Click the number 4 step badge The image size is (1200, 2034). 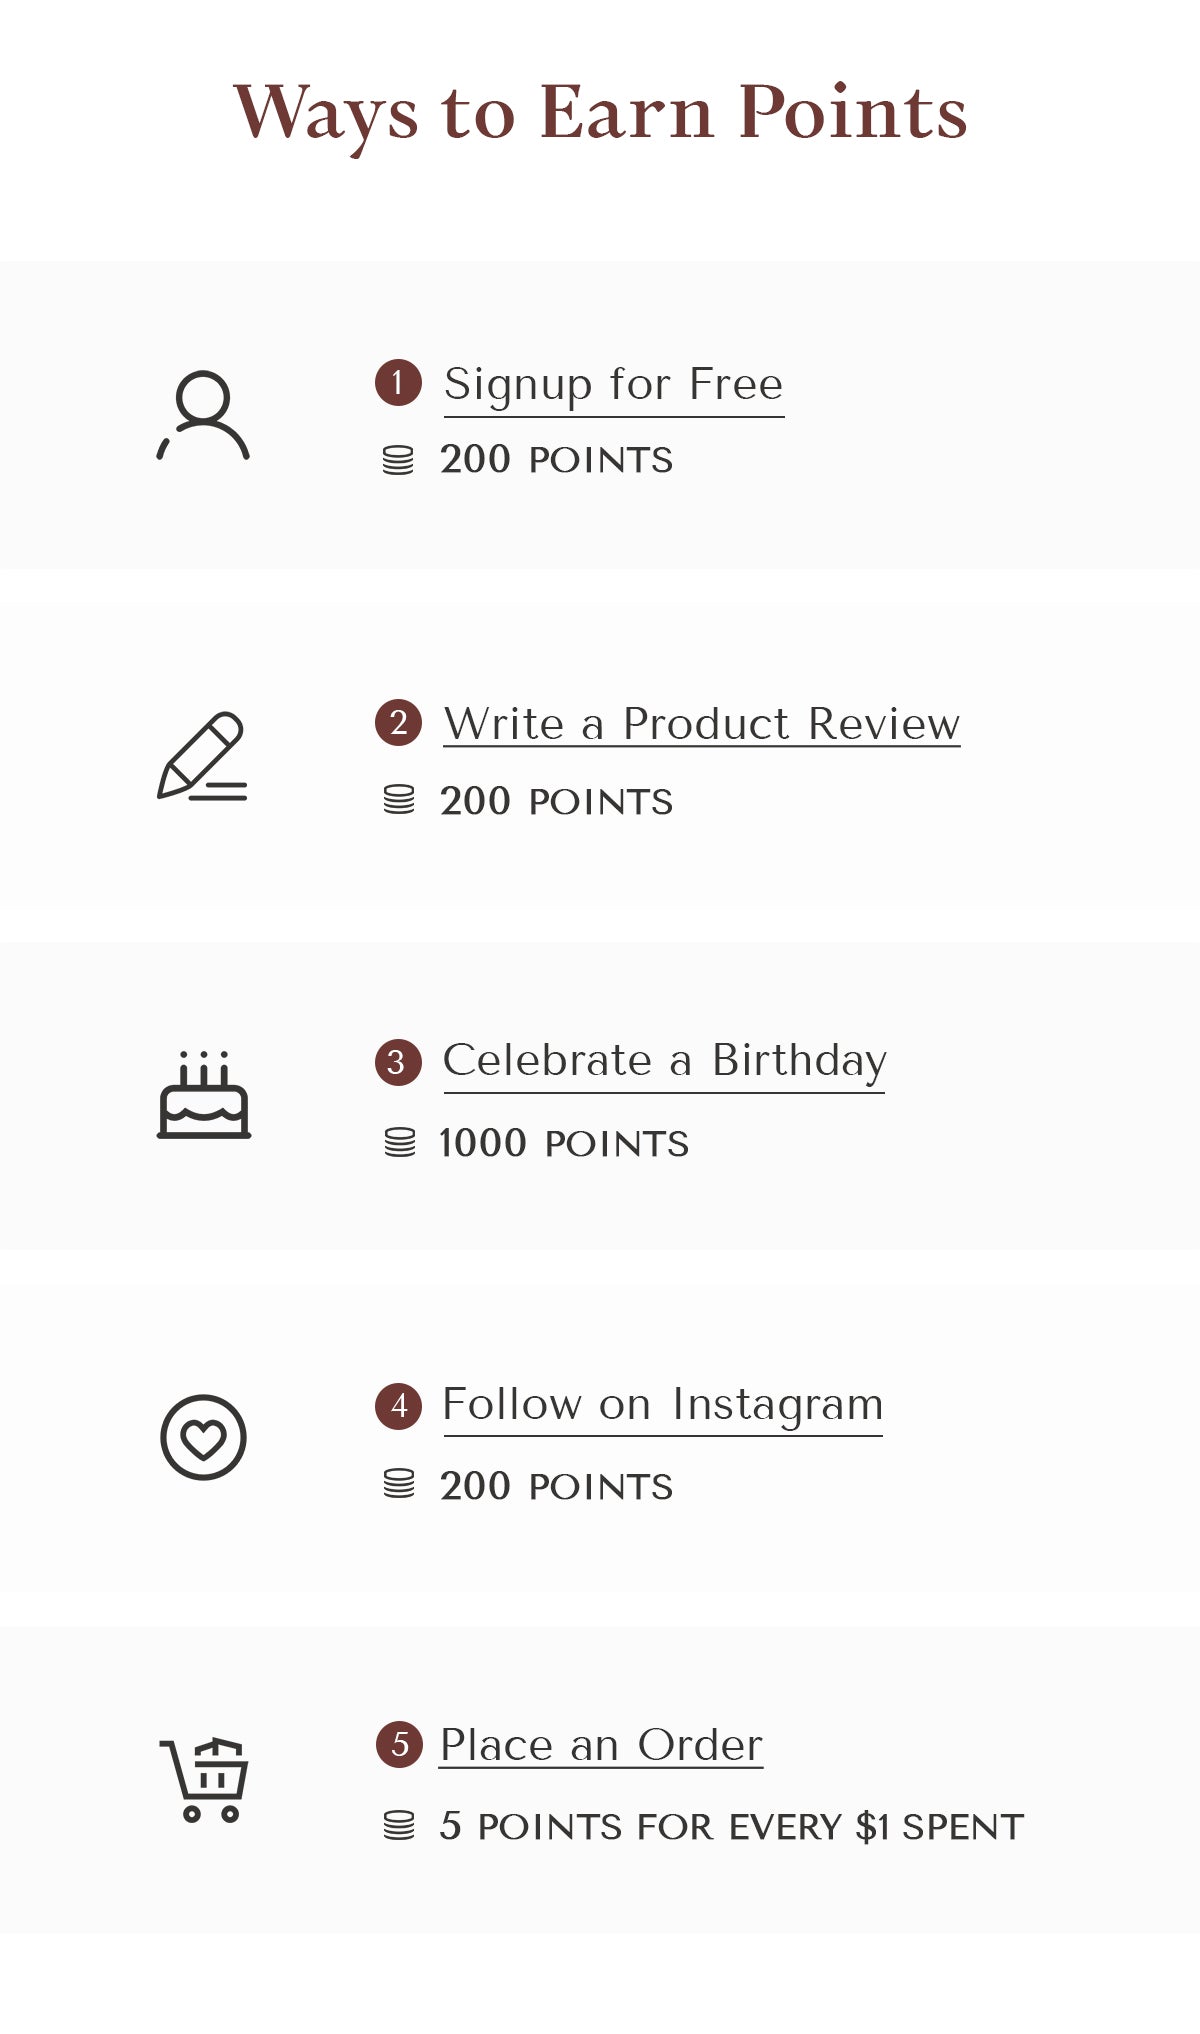(398, 1405)
